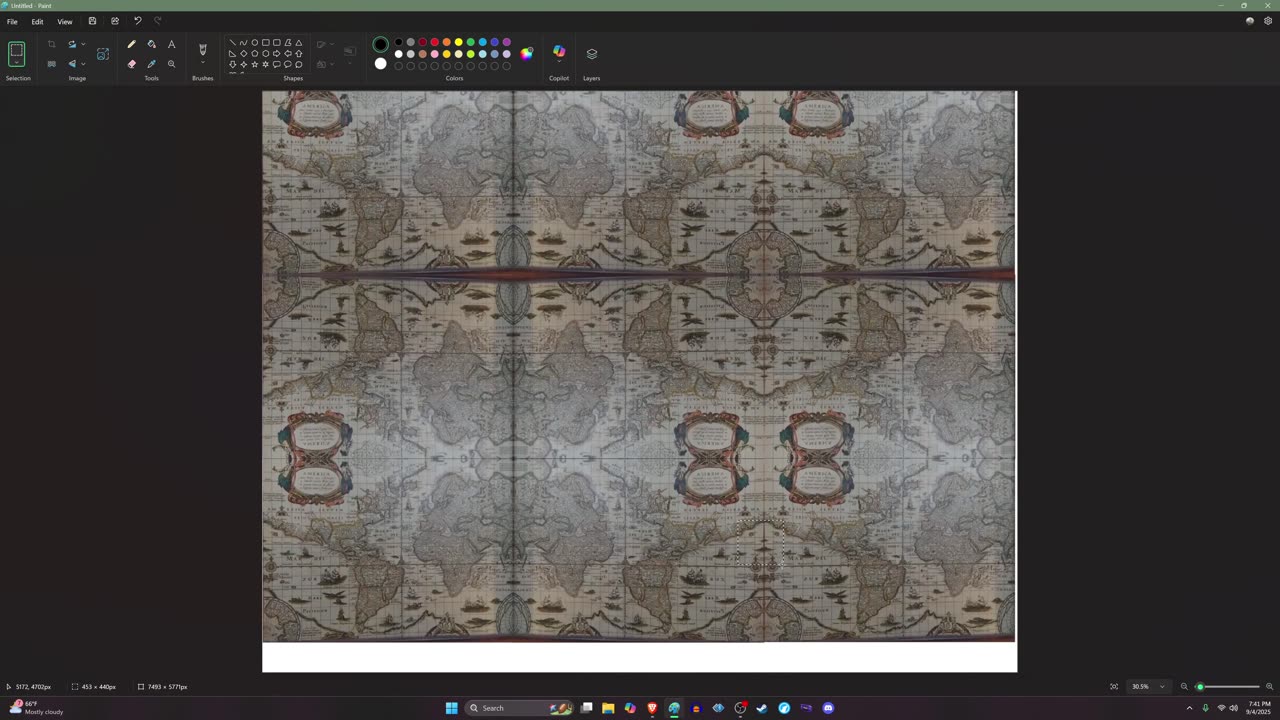Image resolution: width=1280 pixels, height=720 pixels.
Task: Zoom out using the minus magnifier
Action: (1184, 687)
